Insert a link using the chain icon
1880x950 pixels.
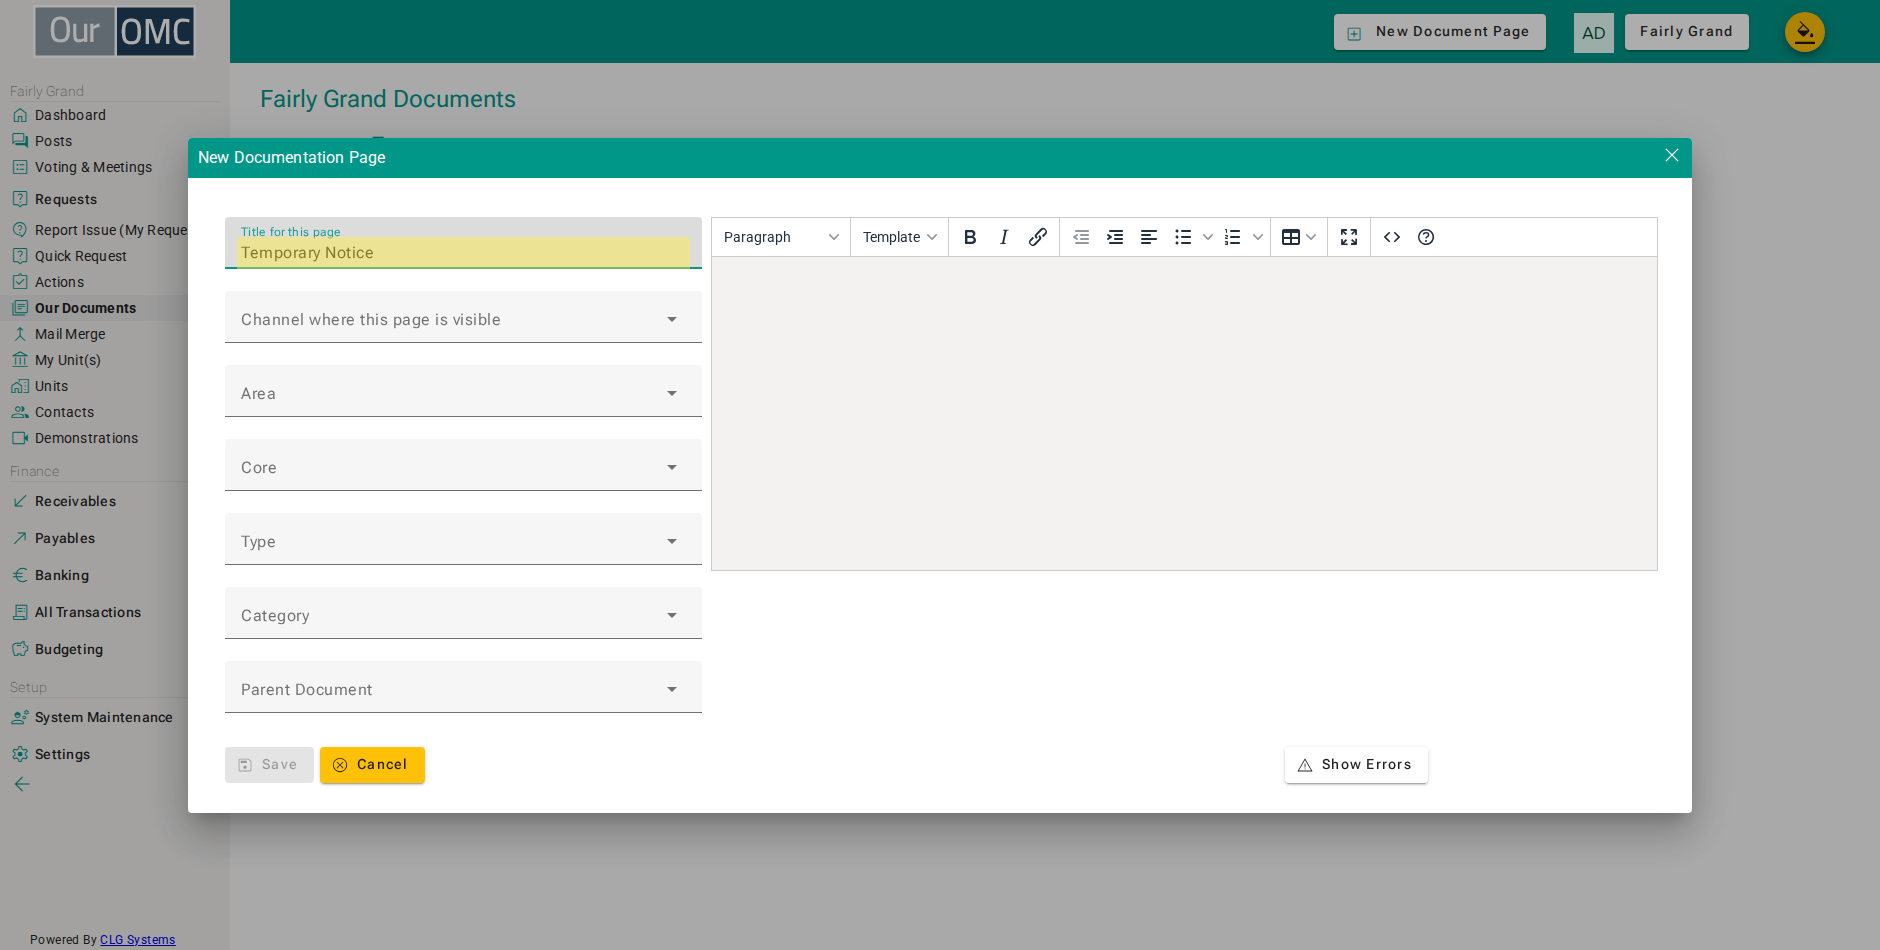coord(1038,237)
